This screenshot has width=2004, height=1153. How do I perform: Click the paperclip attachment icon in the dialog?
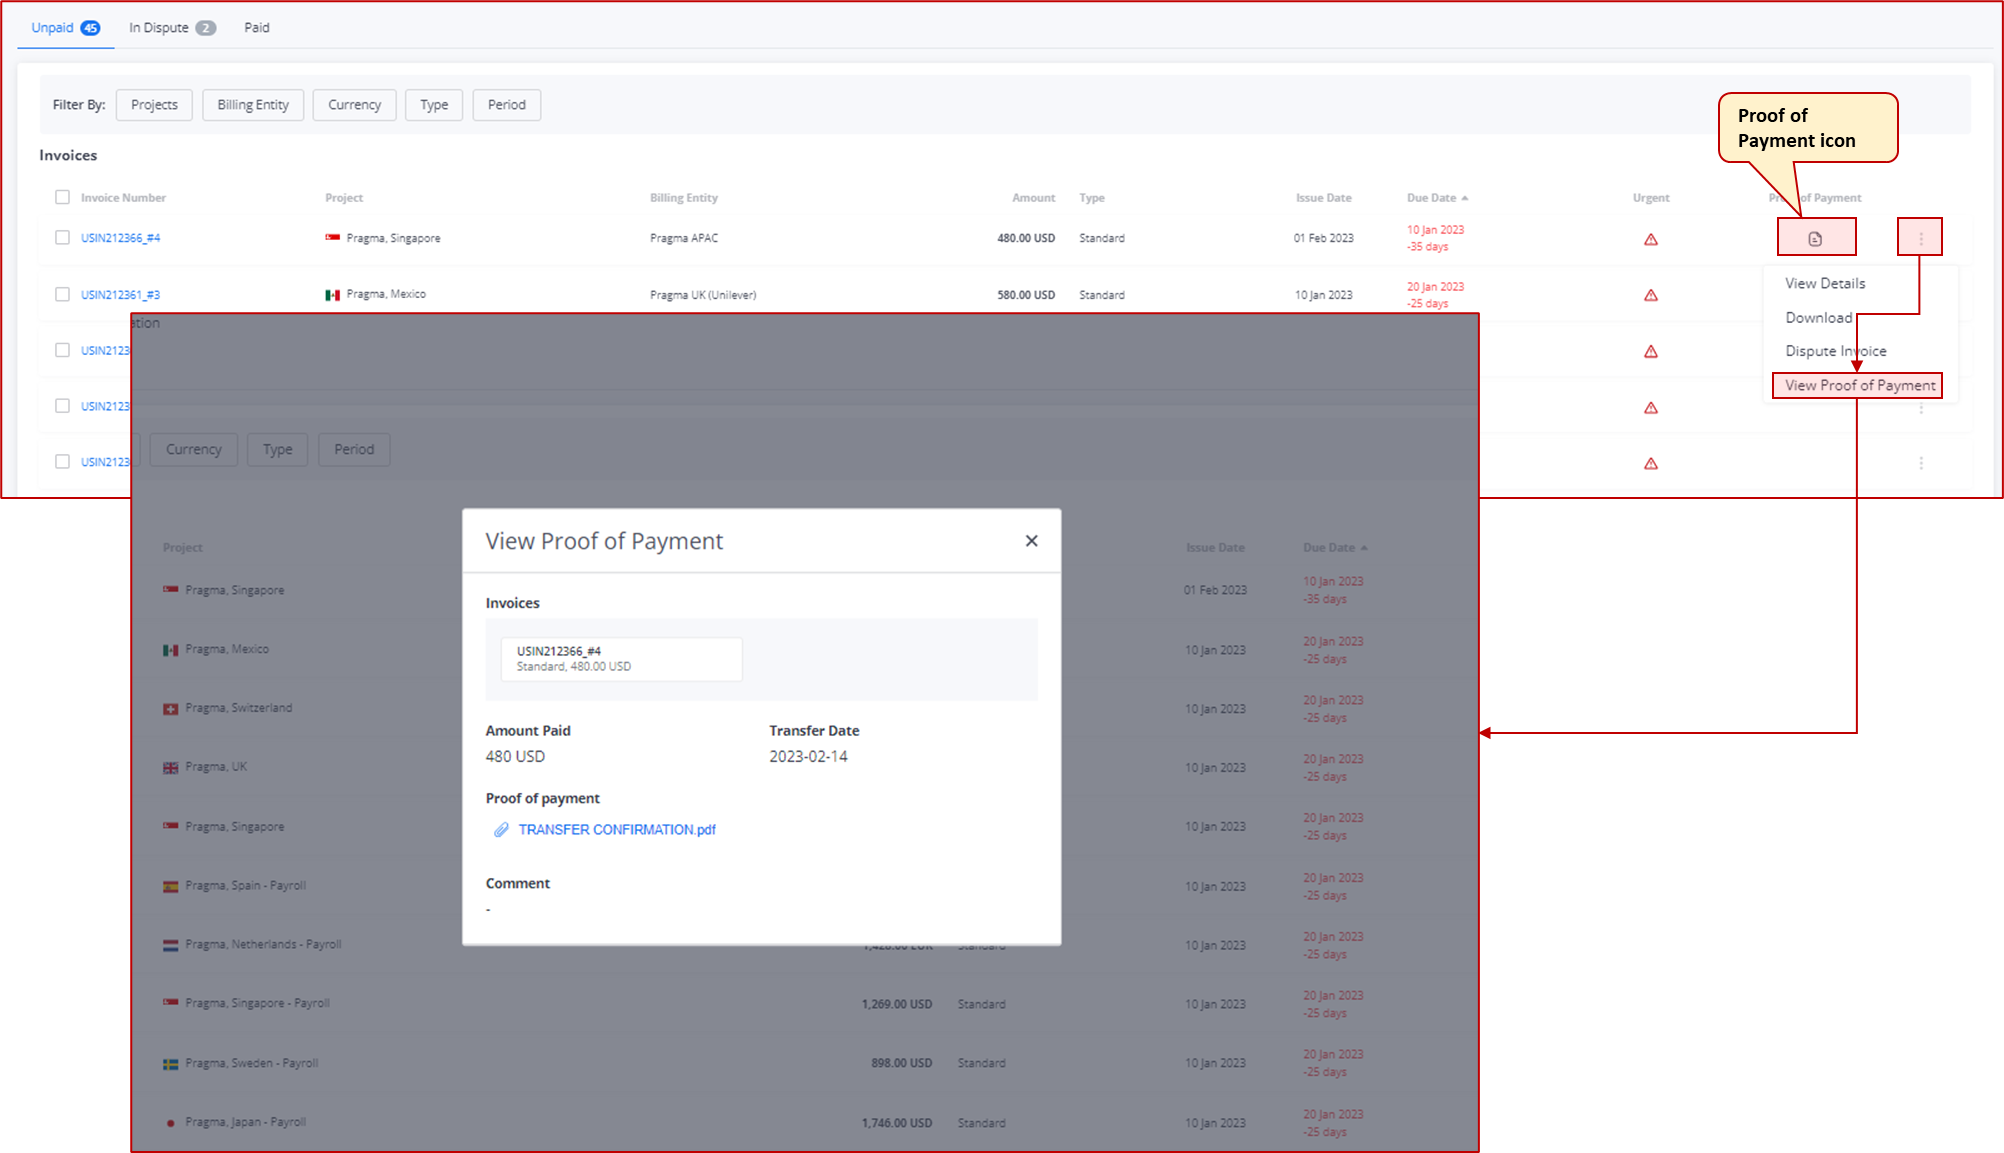(x=500, y=829)
